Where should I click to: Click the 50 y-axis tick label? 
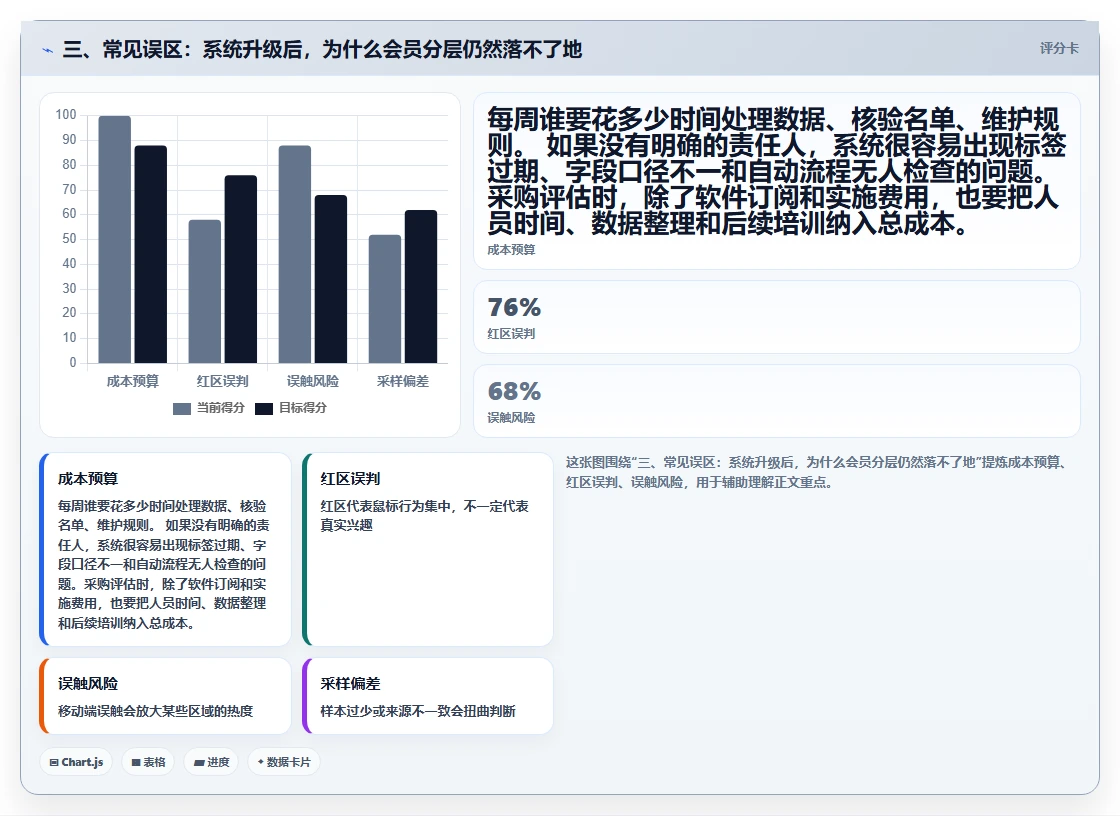[69, 239]
